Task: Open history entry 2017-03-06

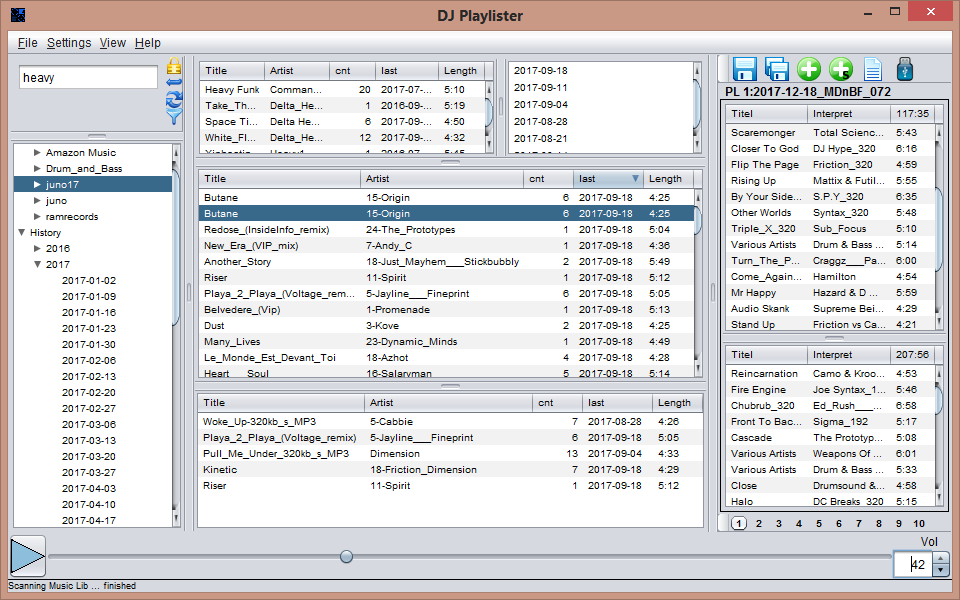Action: [89, 424]
